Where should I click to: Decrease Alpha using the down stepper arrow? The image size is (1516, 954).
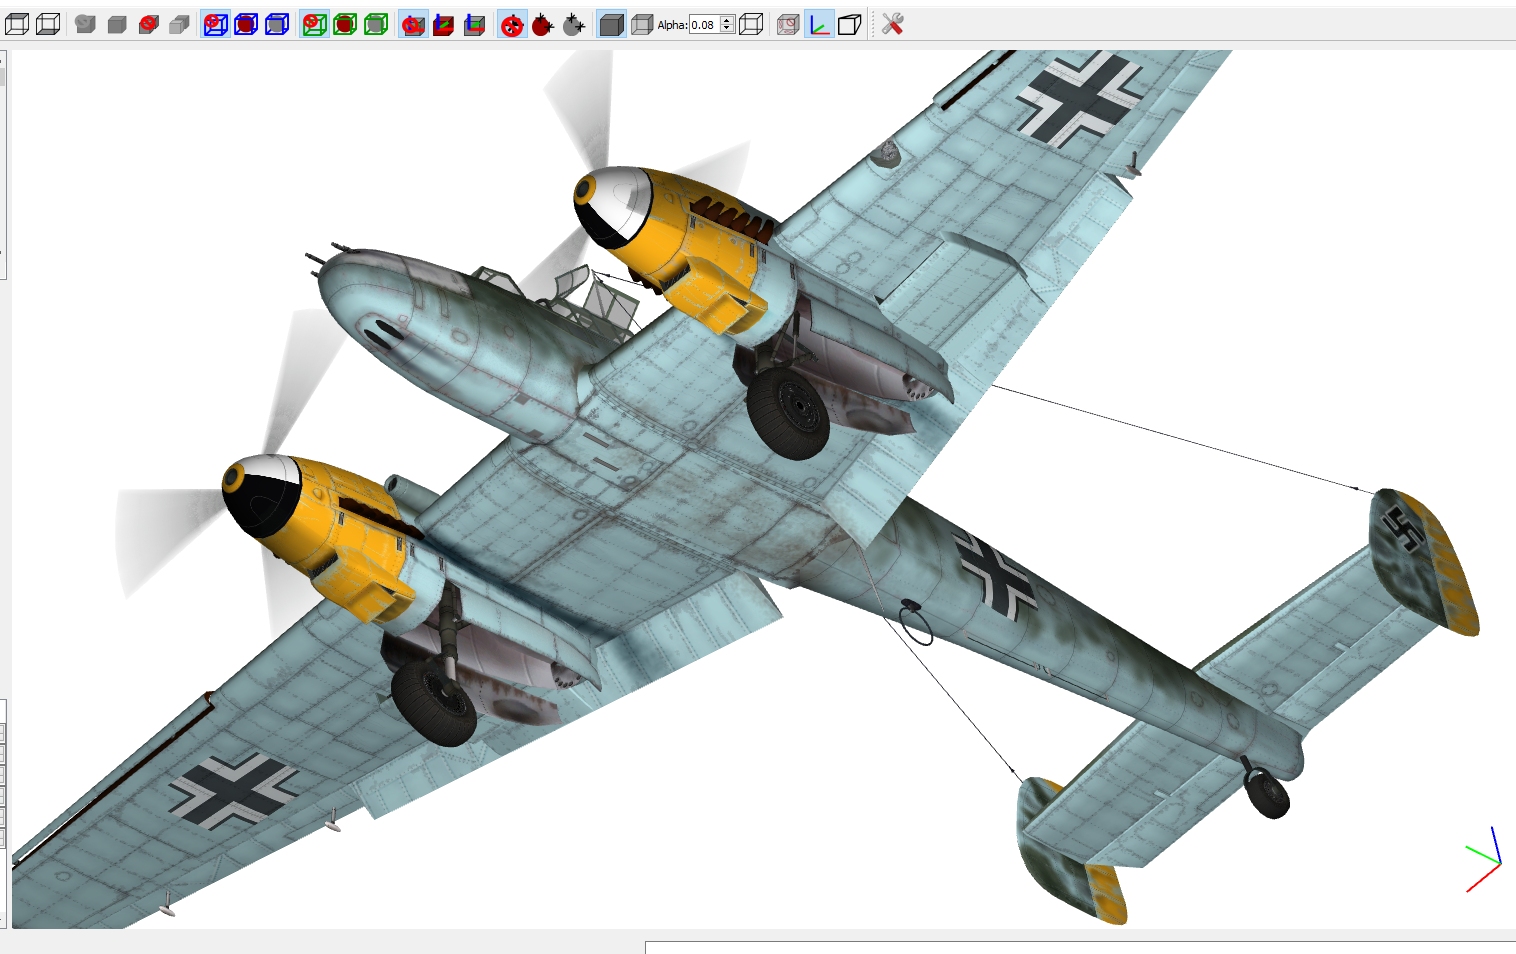728,30
